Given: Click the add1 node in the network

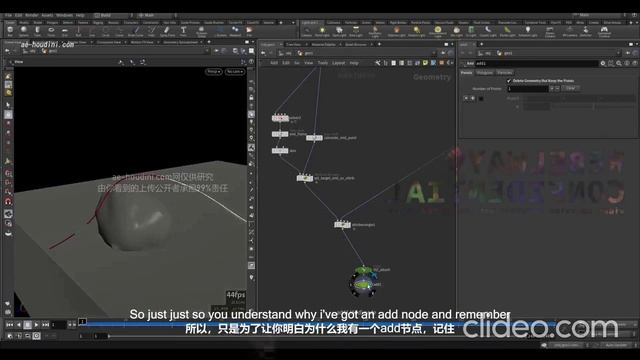Looking at the screenshot, I should [x=362, y=284].
